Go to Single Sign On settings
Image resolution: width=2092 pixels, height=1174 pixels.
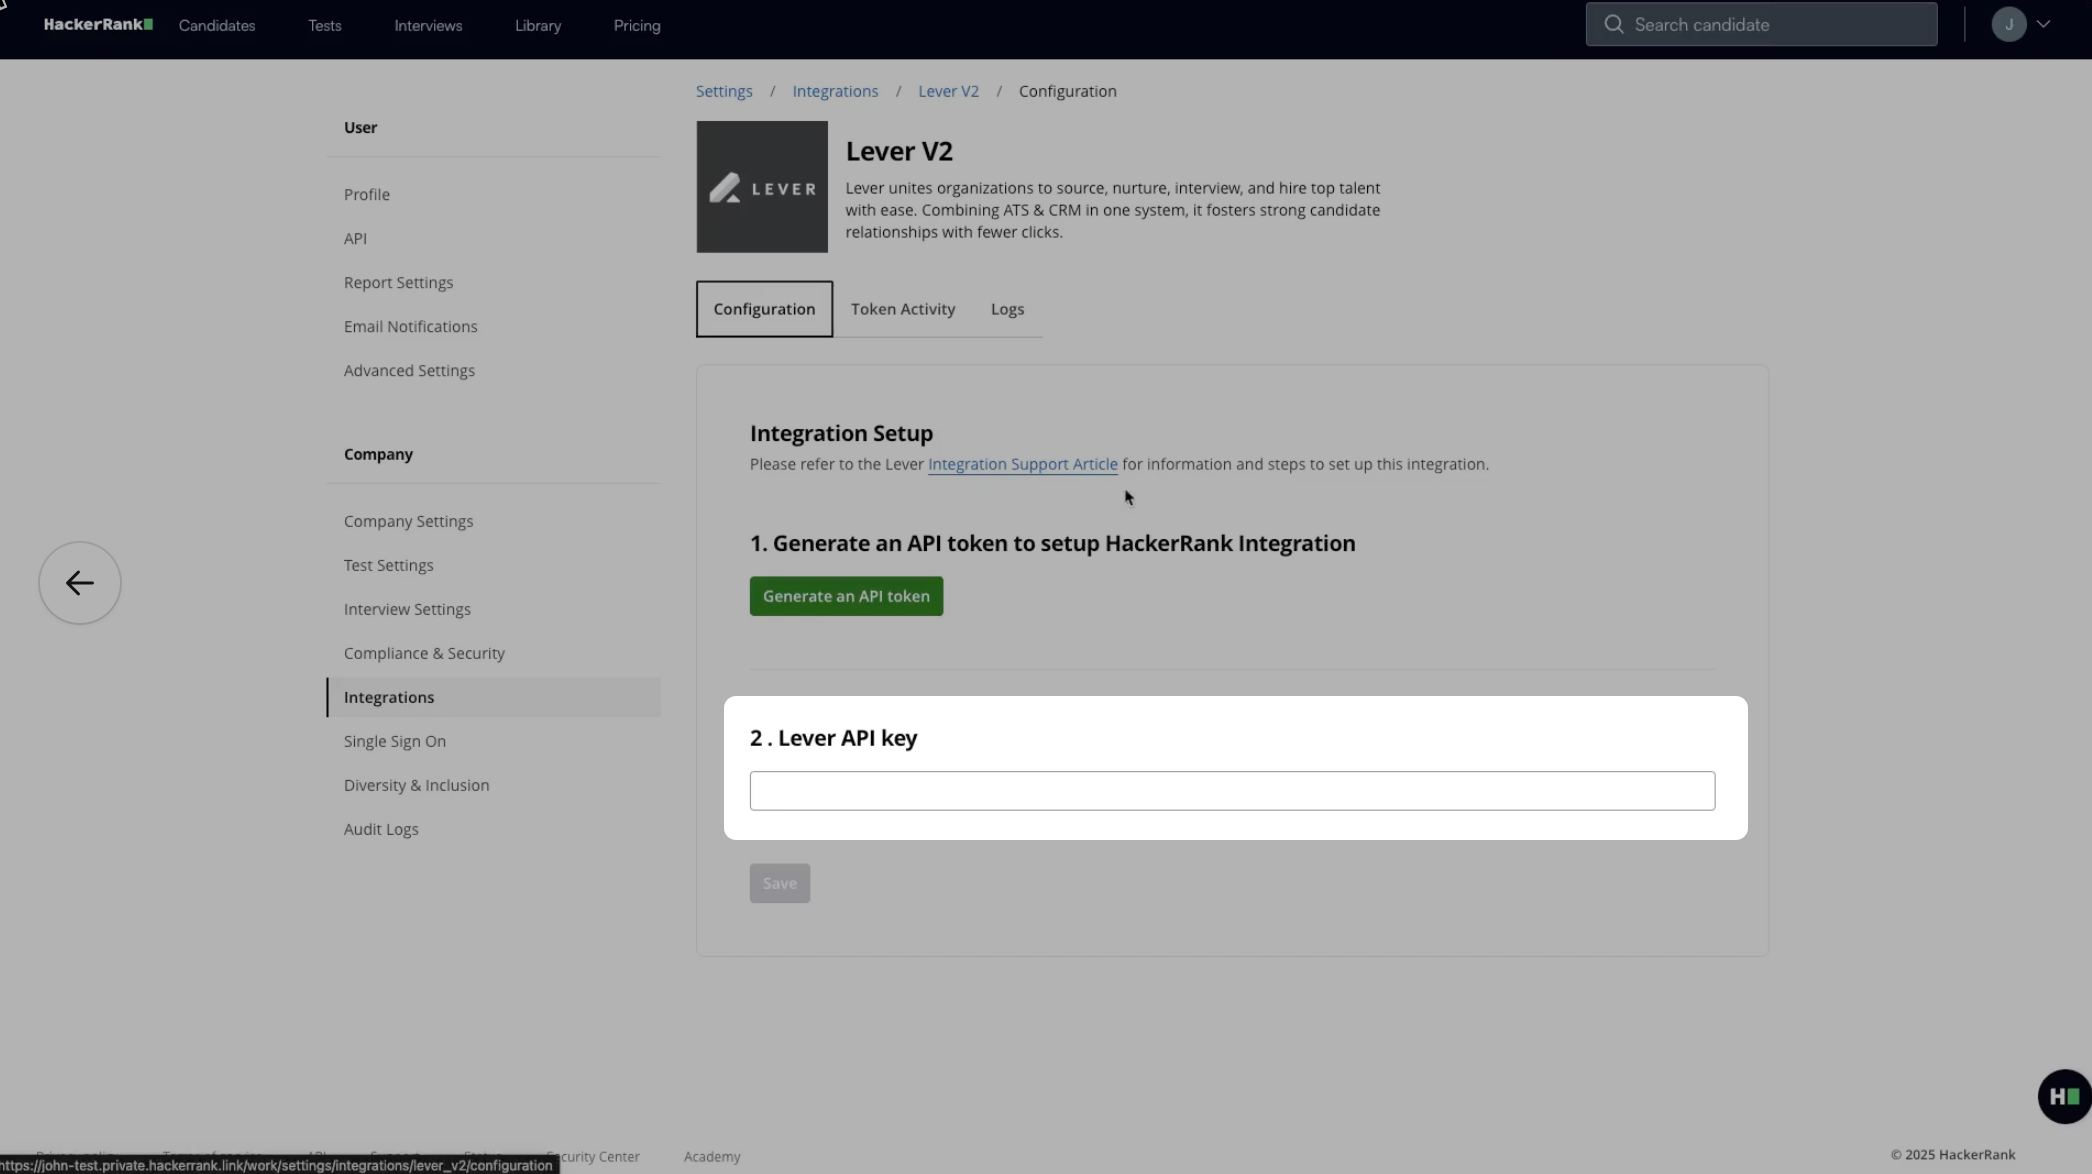point(395,741)
